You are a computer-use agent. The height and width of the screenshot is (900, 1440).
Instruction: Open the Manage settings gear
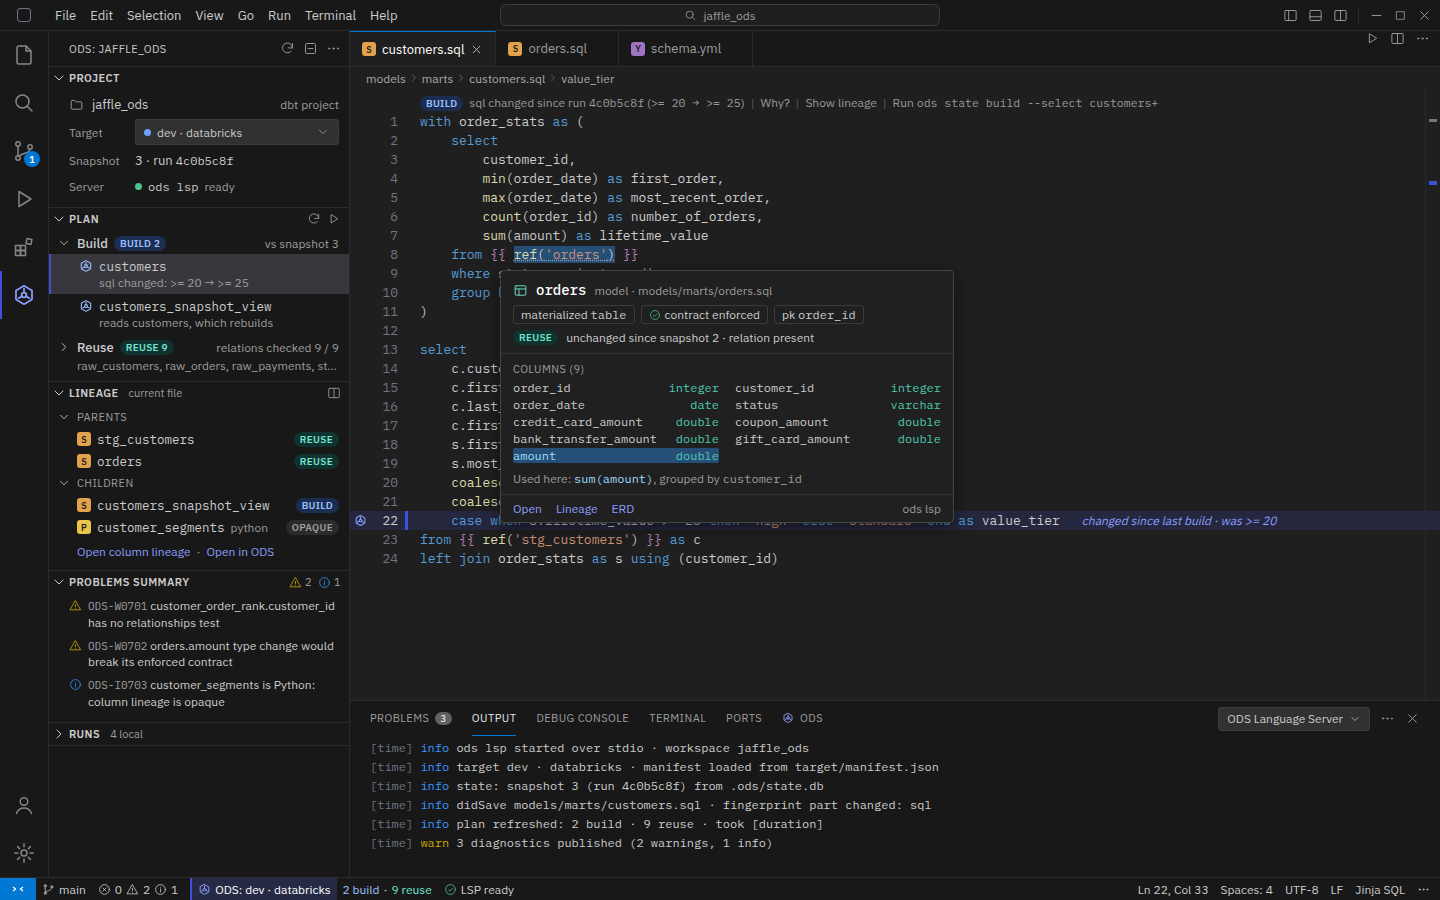coord(24,853)
